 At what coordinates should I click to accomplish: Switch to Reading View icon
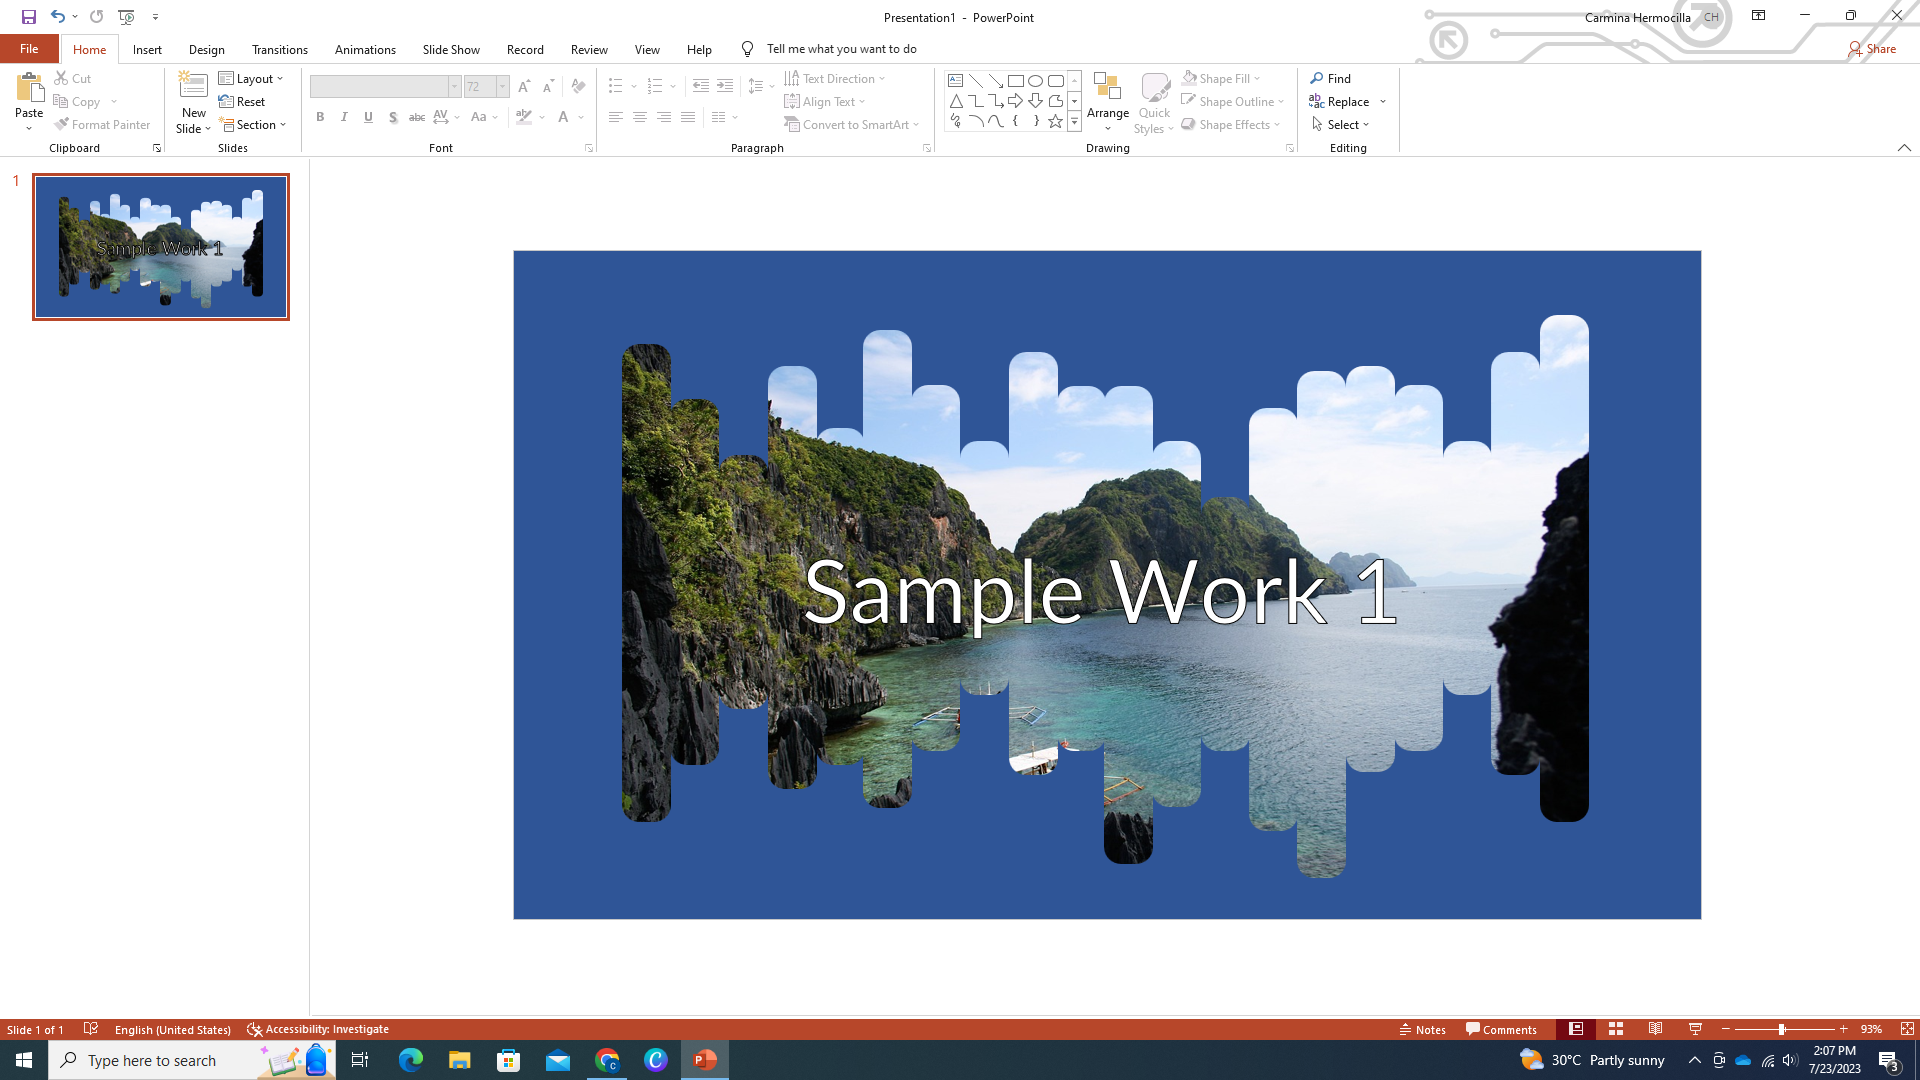(1656, 1029)
